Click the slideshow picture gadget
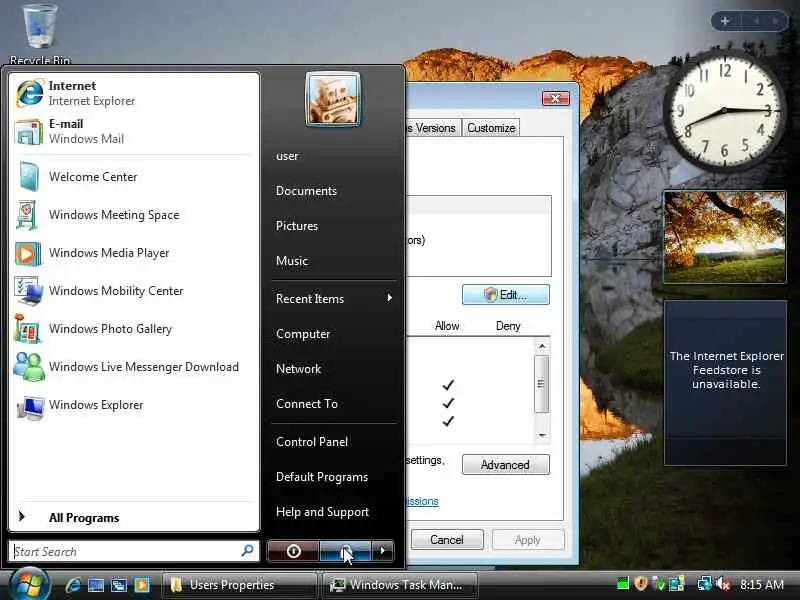The image size is (800, 600). click(x=724, y=237)
